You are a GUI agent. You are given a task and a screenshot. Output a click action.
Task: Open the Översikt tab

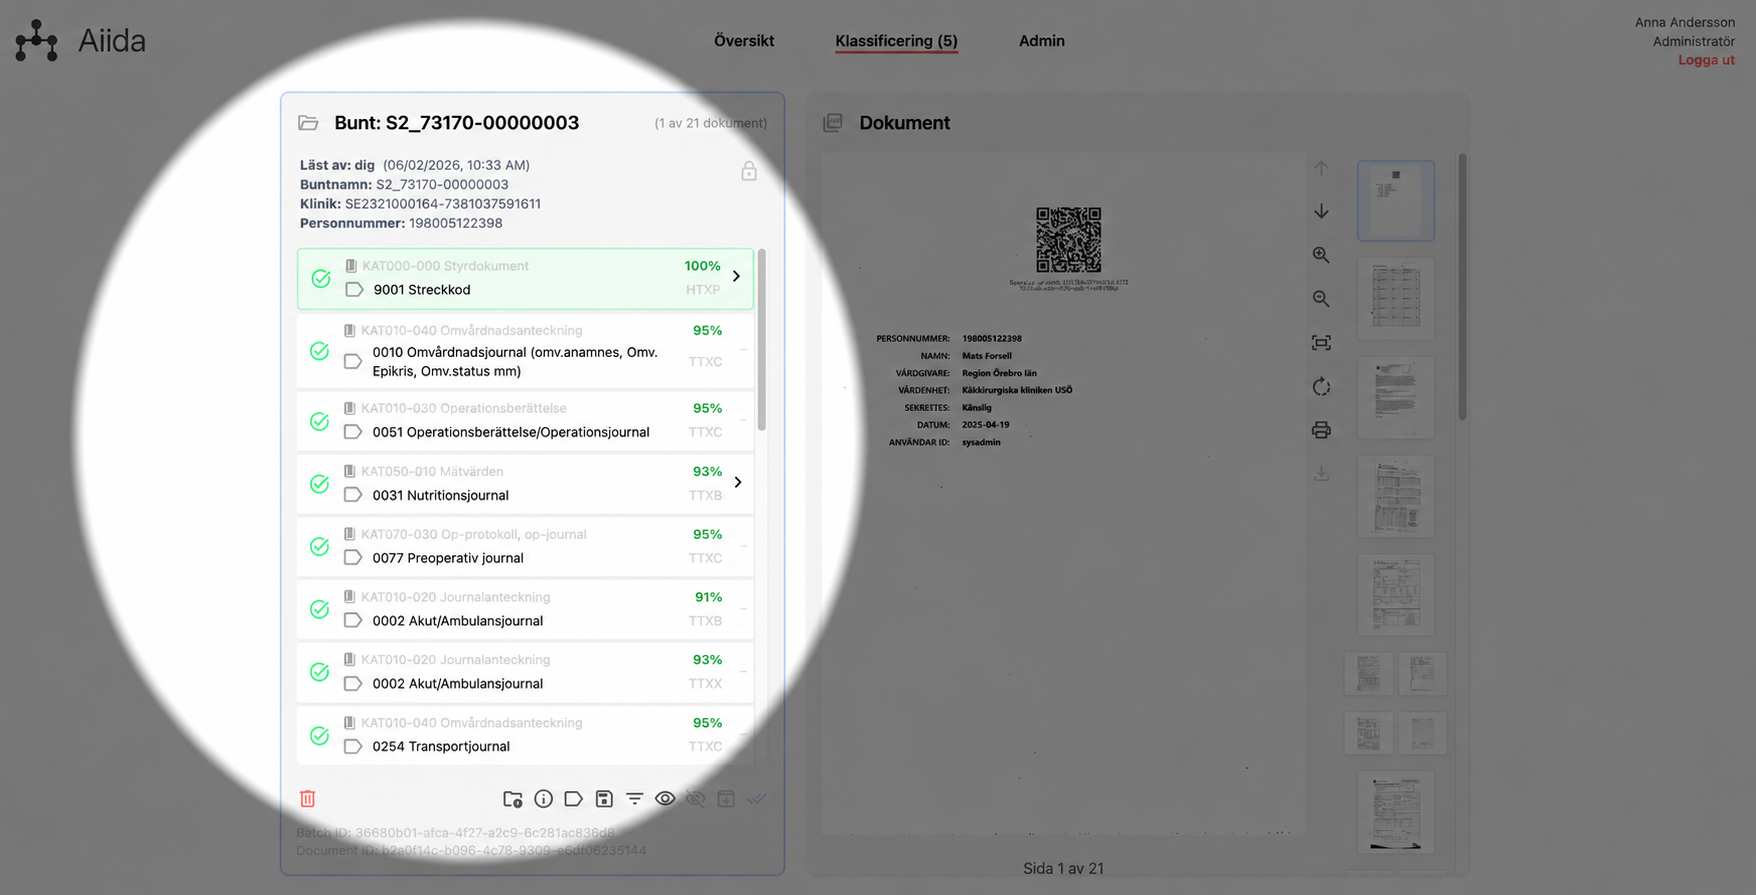(744, 41)
